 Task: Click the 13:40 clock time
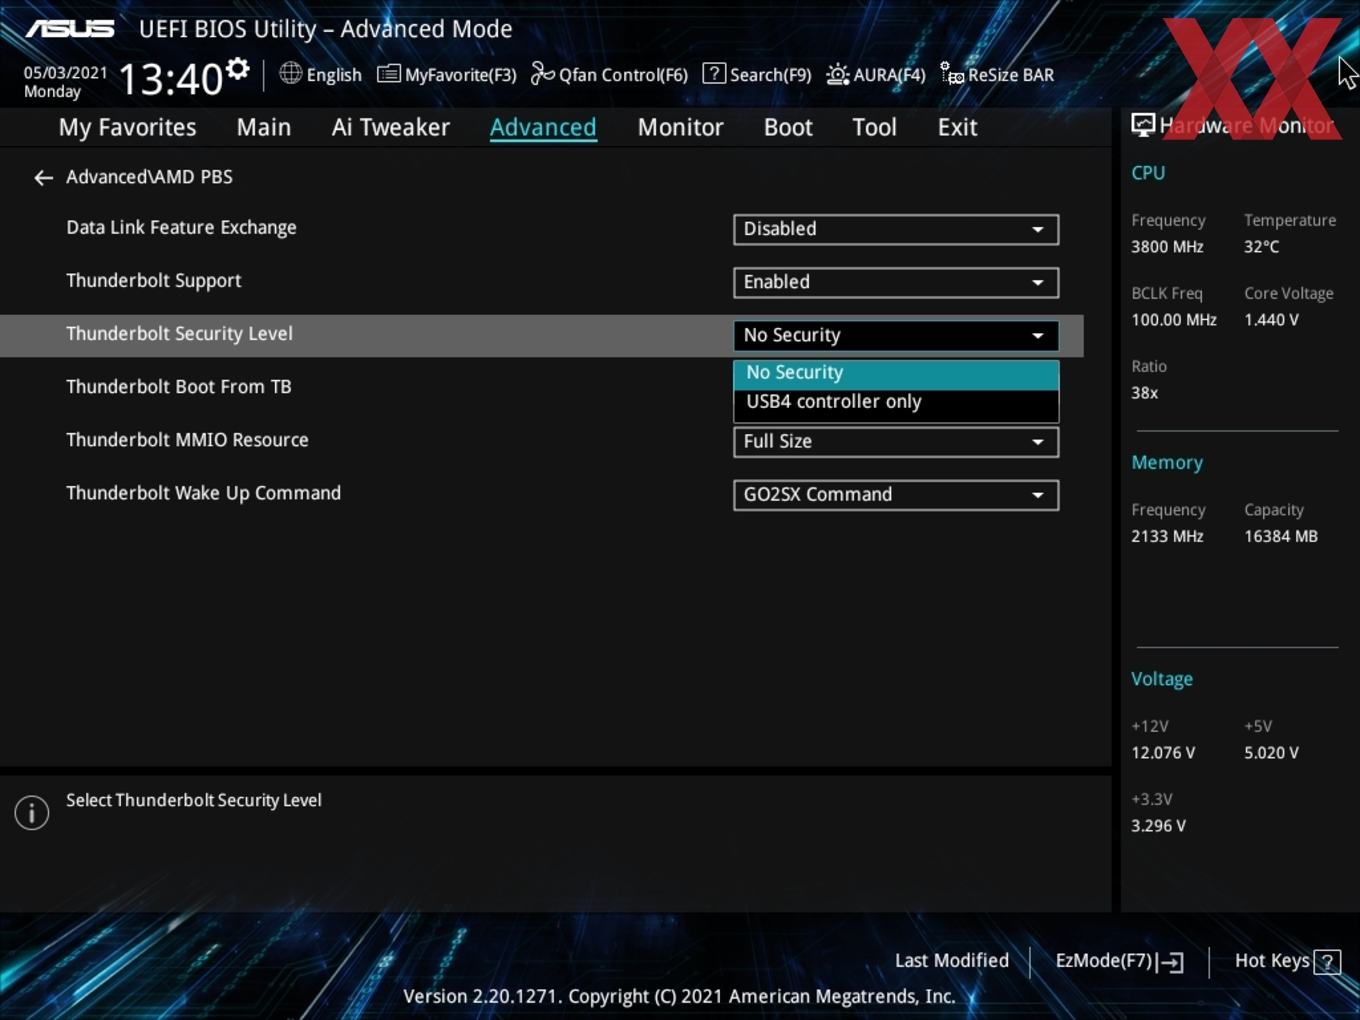tap(170, 79)
